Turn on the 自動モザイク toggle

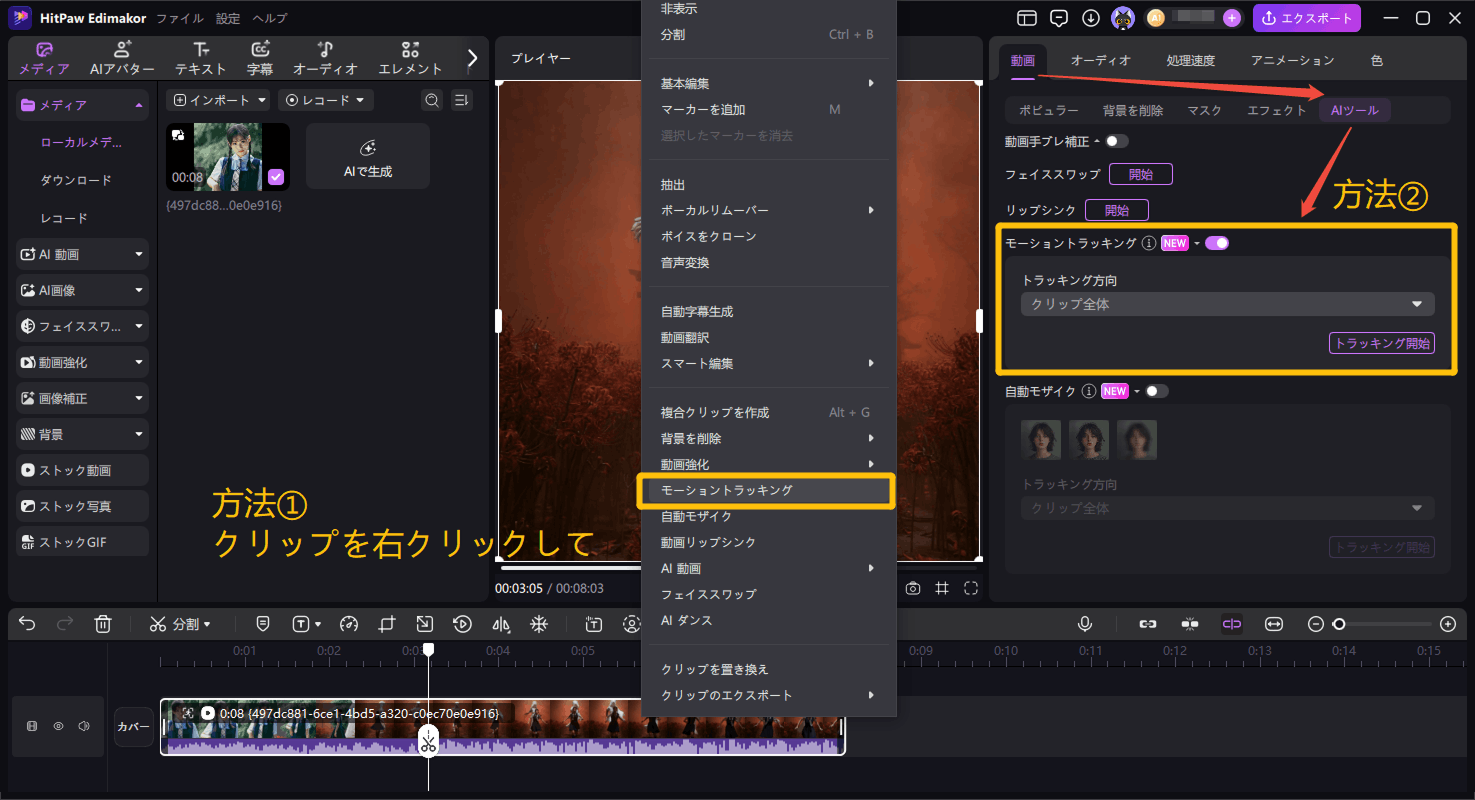pos(1157,390)
